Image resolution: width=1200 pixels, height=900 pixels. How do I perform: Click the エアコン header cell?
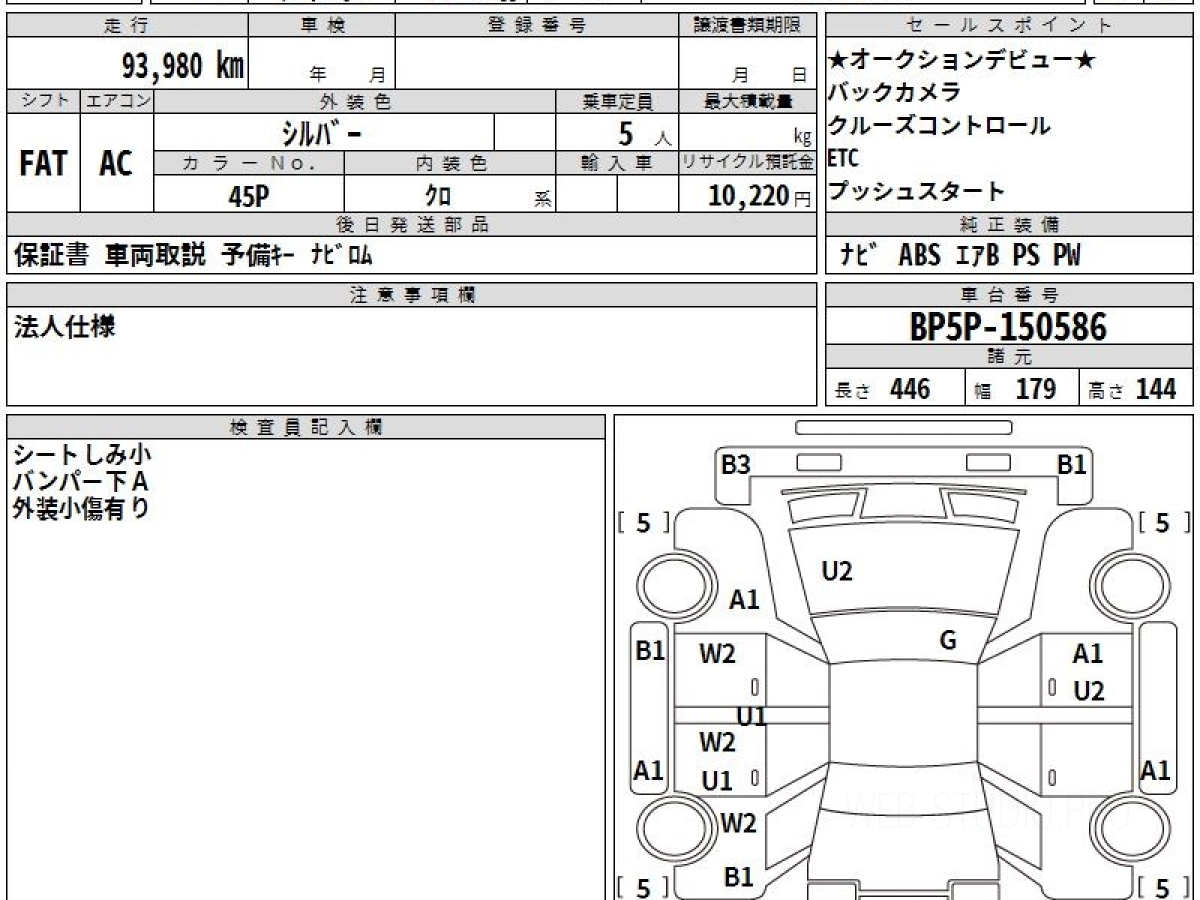tap(118, 101)
